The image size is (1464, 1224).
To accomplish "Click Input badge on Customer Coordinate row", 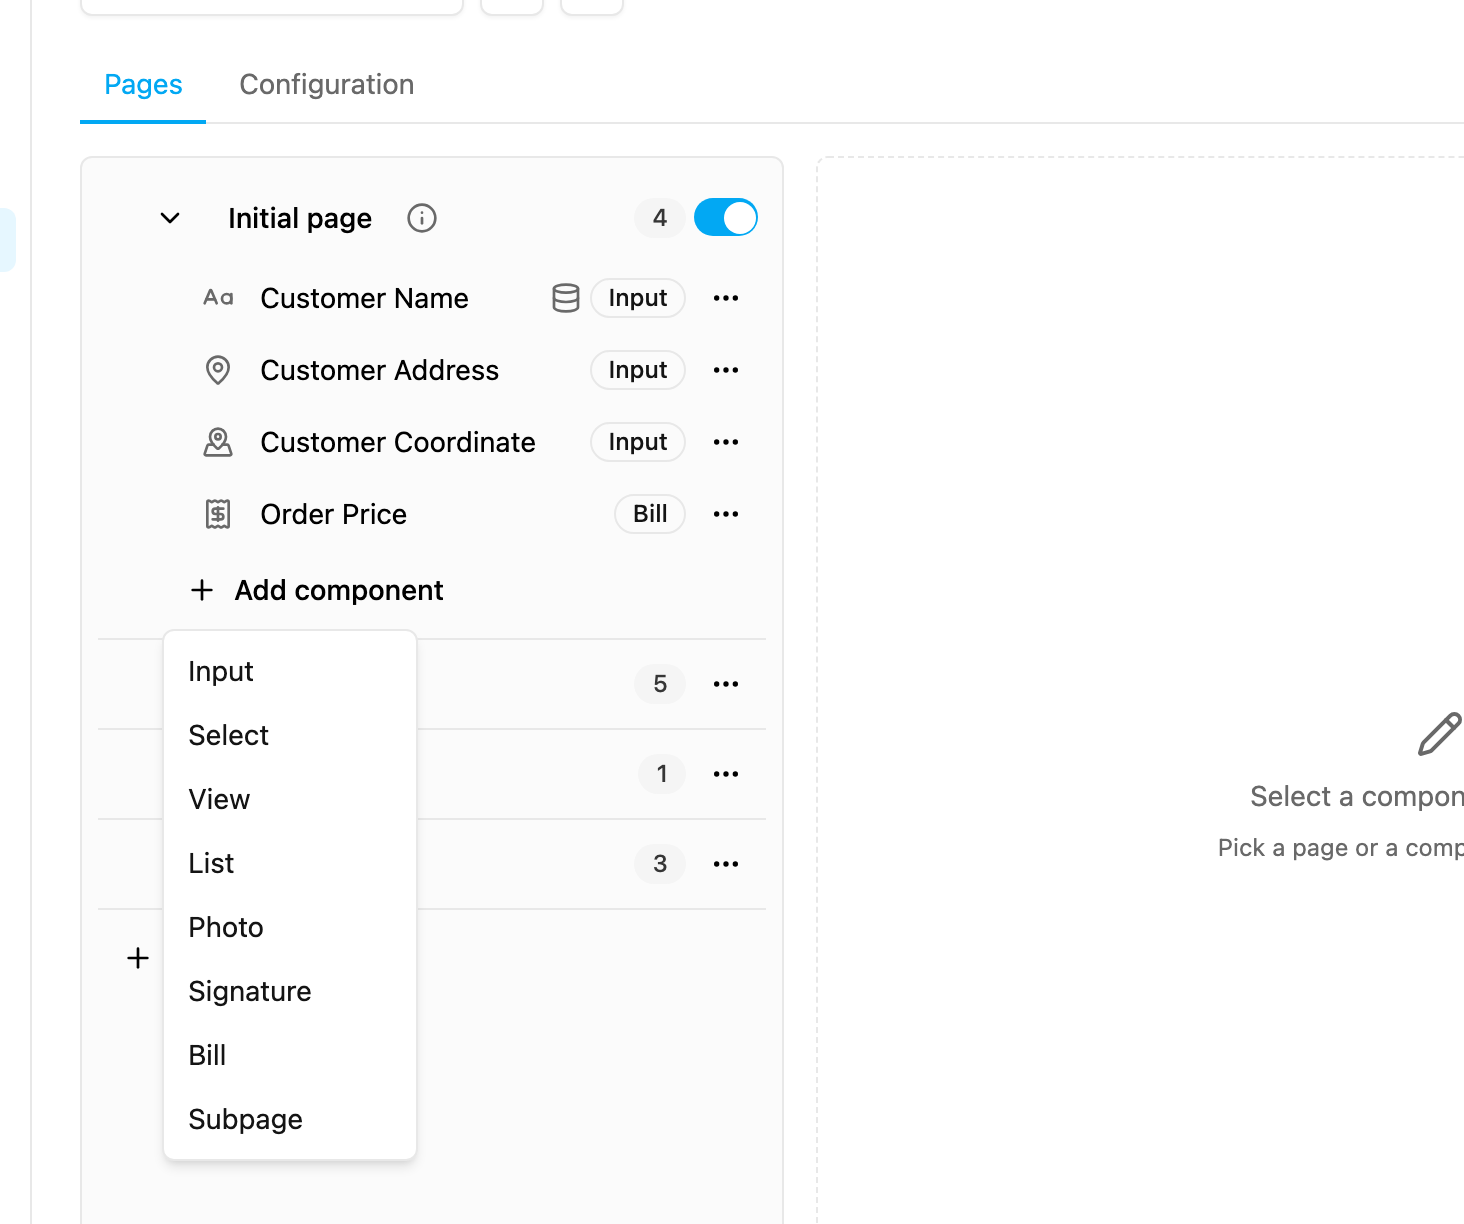I will click(638, 442).
